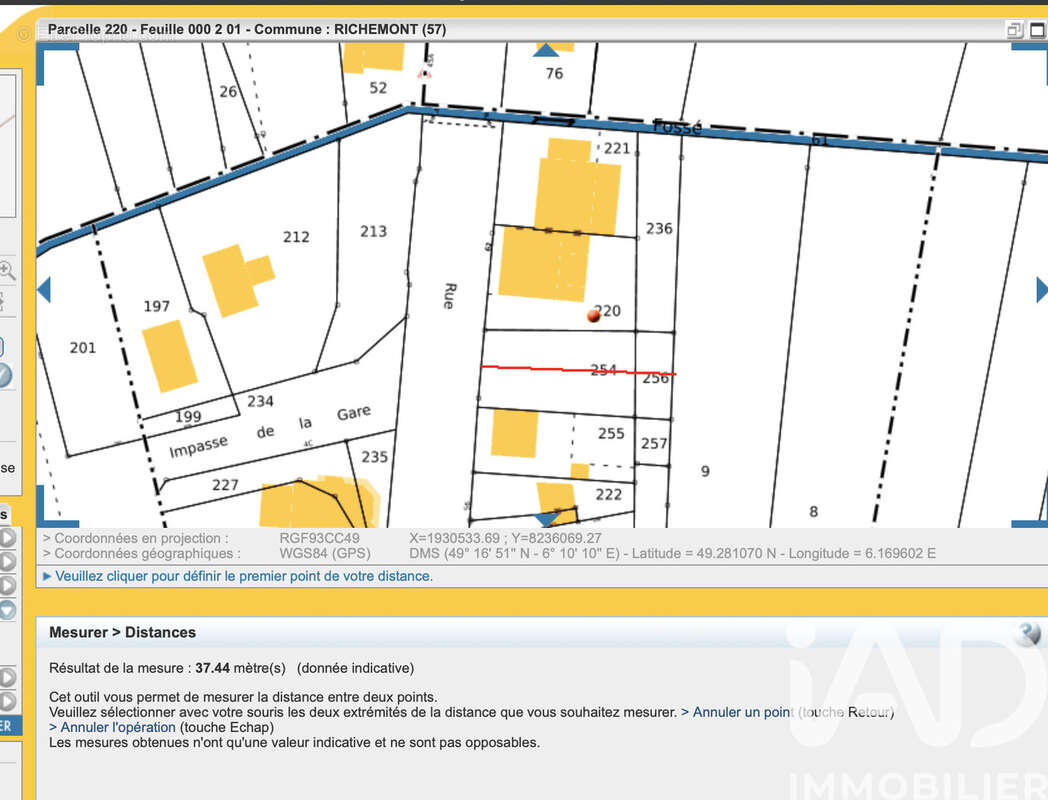
Task: Pan the map right with the right arrow
Action: (x=1041, y=290)
